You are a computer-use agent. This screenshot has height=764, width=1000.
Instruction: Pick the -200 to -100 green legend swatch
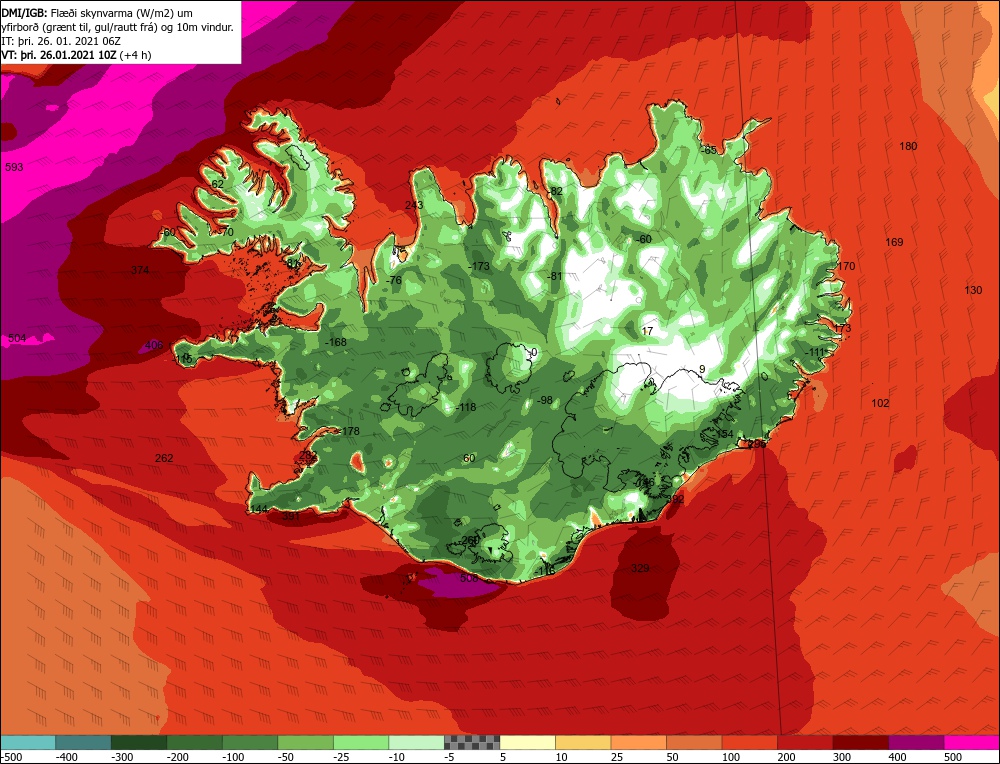tap(194, 742)
